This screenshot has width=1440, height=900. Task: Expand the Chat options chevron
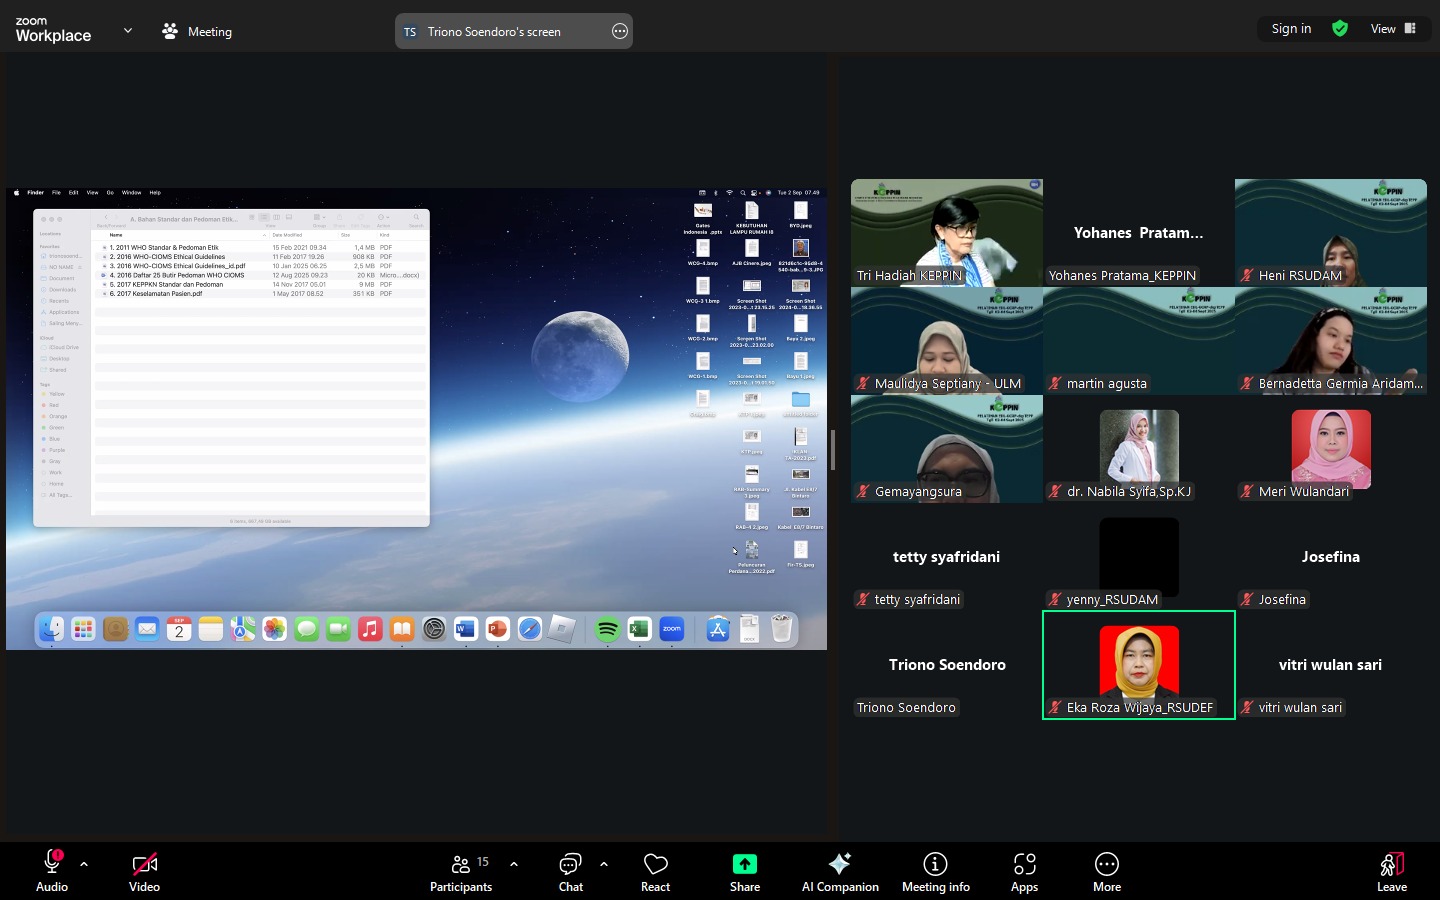604,863
